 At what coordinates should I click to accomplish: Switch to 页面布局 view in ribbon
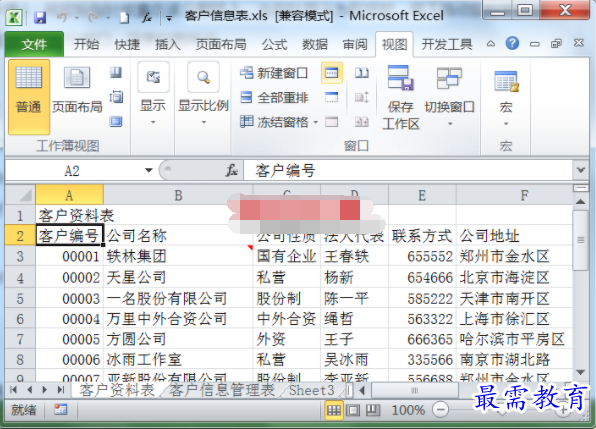(x=77, y=90)
